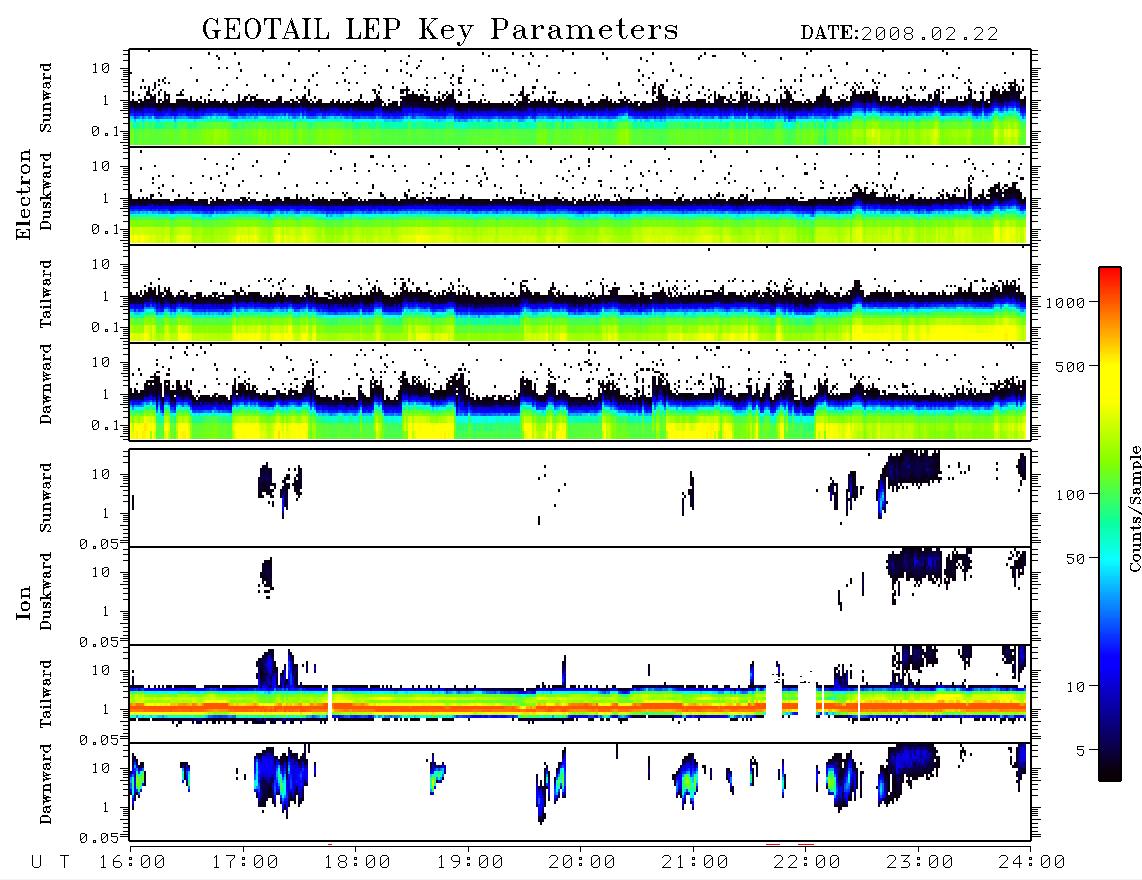The image size is (1142, 880).
Task: Click the "GEOTAIL LEP Key Parameters" title
Action: pyautogui.click(x=440, y=30)
